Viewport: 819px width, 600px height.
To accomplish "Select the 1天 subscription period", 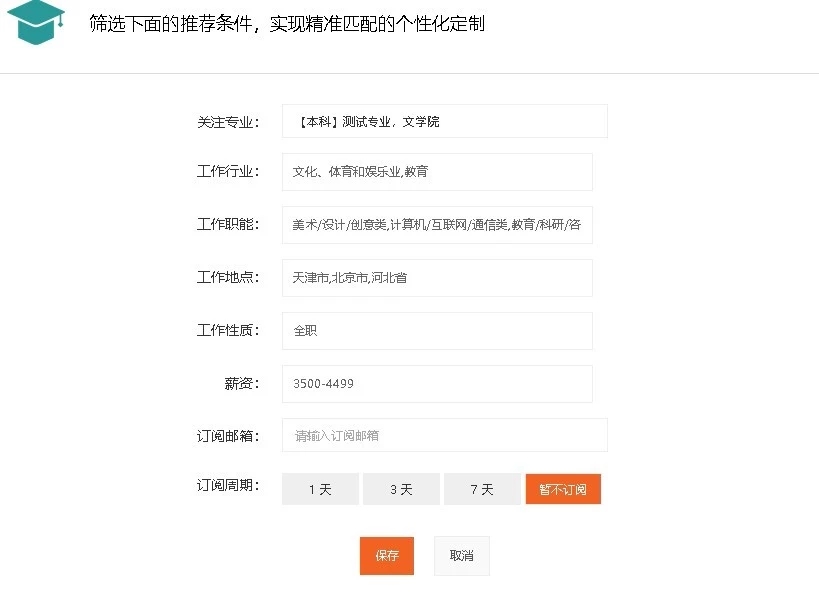I will 320,489.
